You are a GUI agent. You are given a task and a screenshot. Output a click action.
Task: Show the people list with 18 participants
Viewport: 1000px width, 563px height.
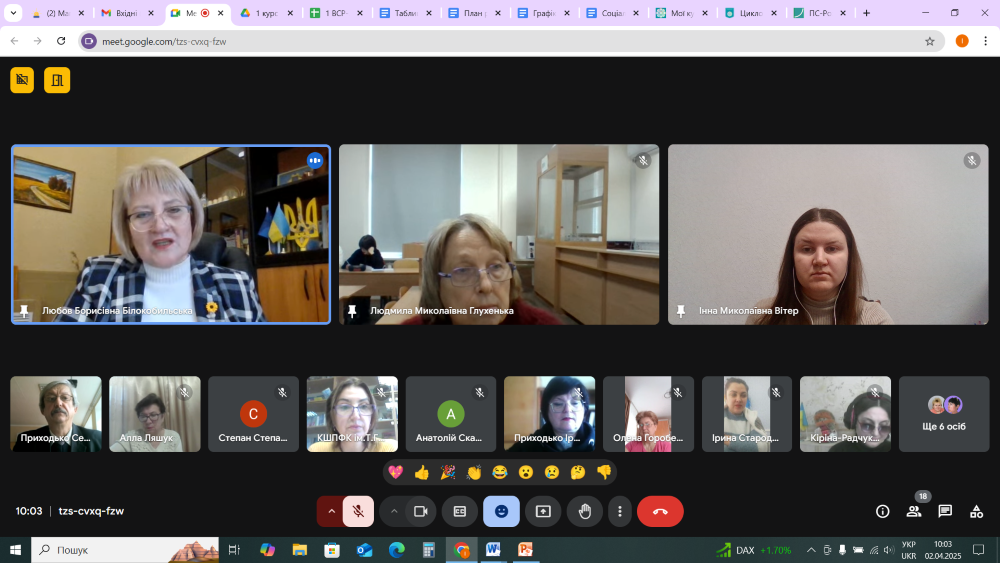[x=914, y=511]
